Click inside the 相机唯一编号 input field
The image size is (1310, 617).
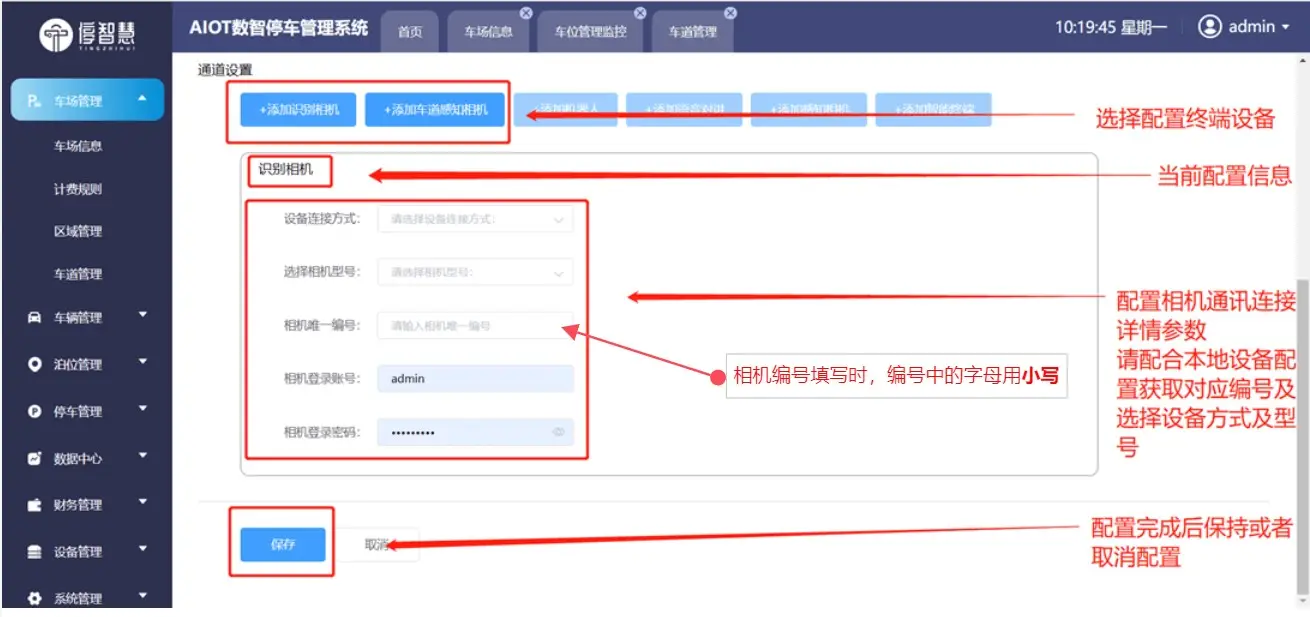[x=475, y=325]
